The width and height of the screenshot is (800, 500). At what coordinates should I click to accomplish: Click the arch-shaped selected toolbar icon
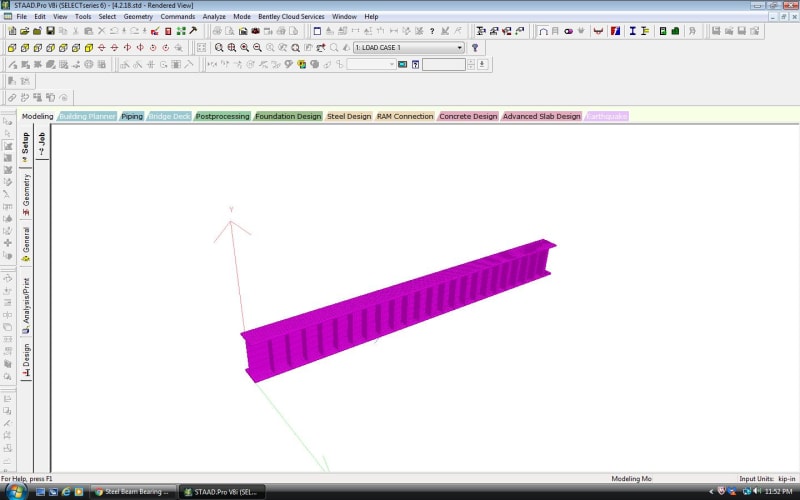coord(543,31)
